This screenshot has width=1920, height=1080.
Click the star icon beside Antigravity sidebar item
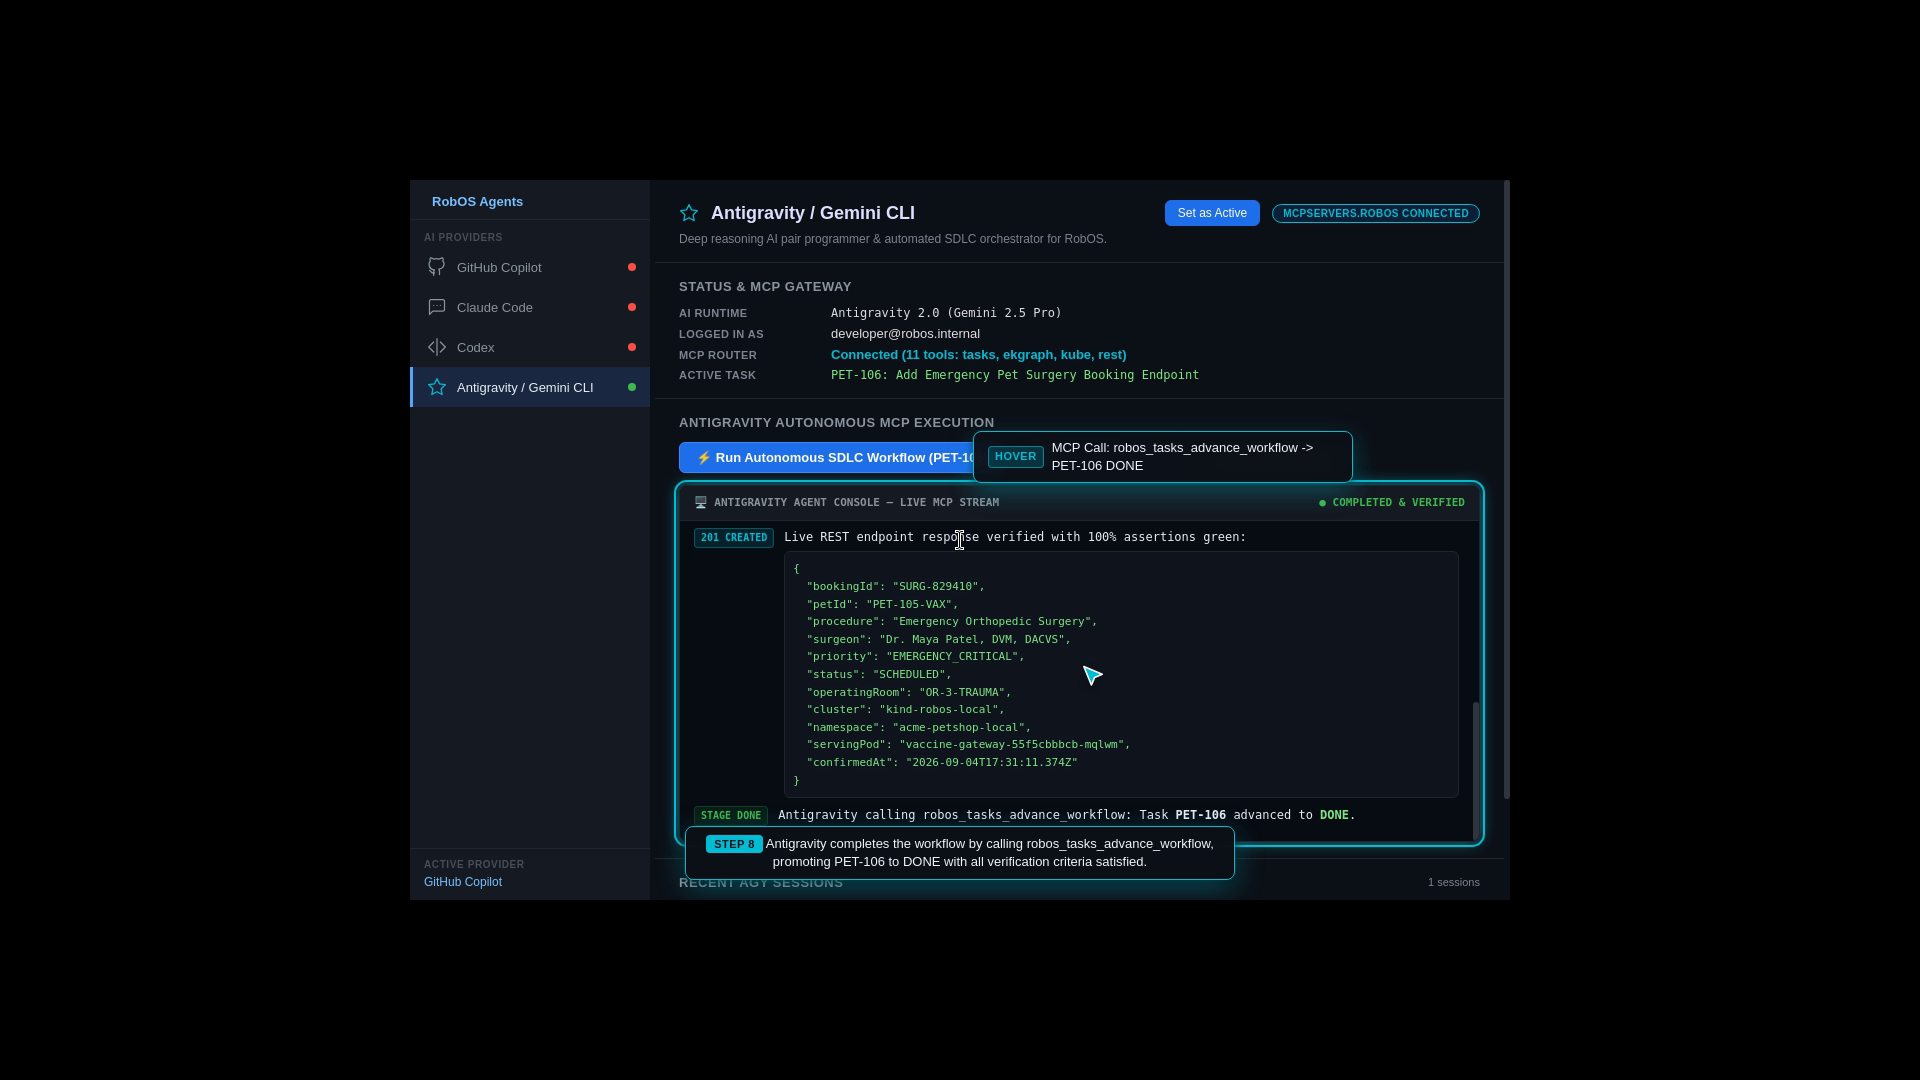tap(437, 387)
